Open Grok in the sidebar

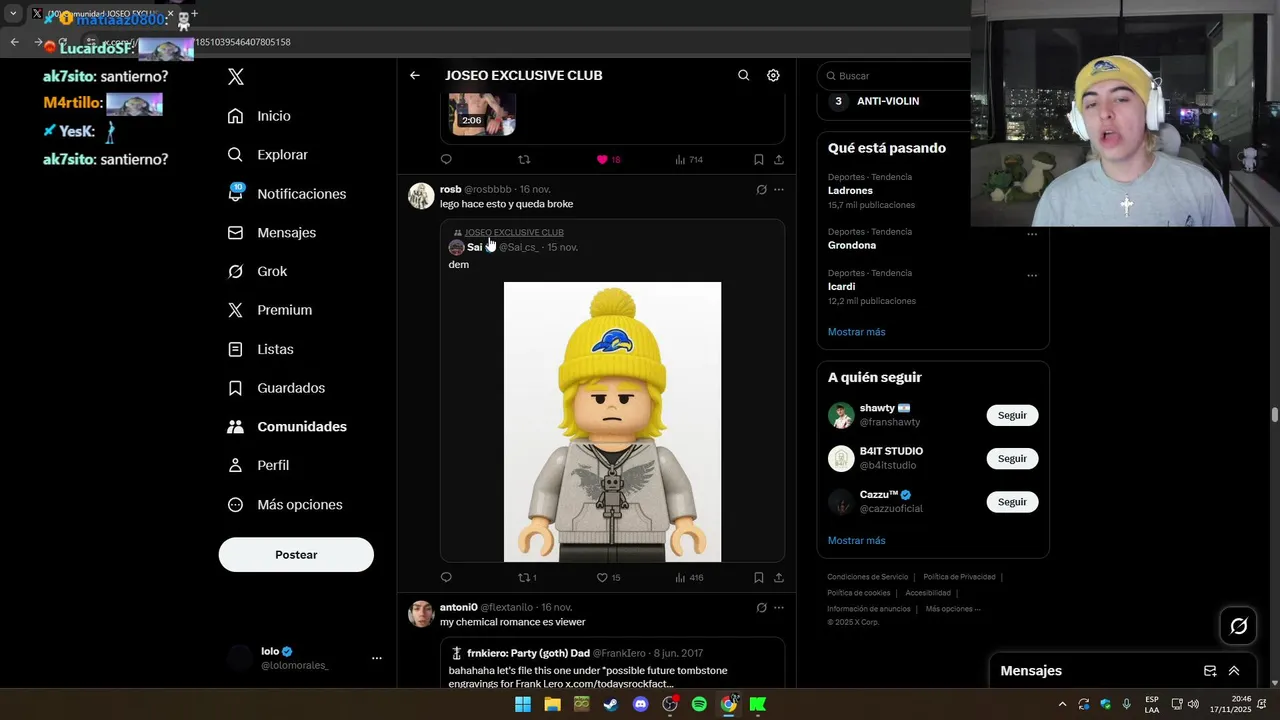pyautogui.click(x=256, y=271)
